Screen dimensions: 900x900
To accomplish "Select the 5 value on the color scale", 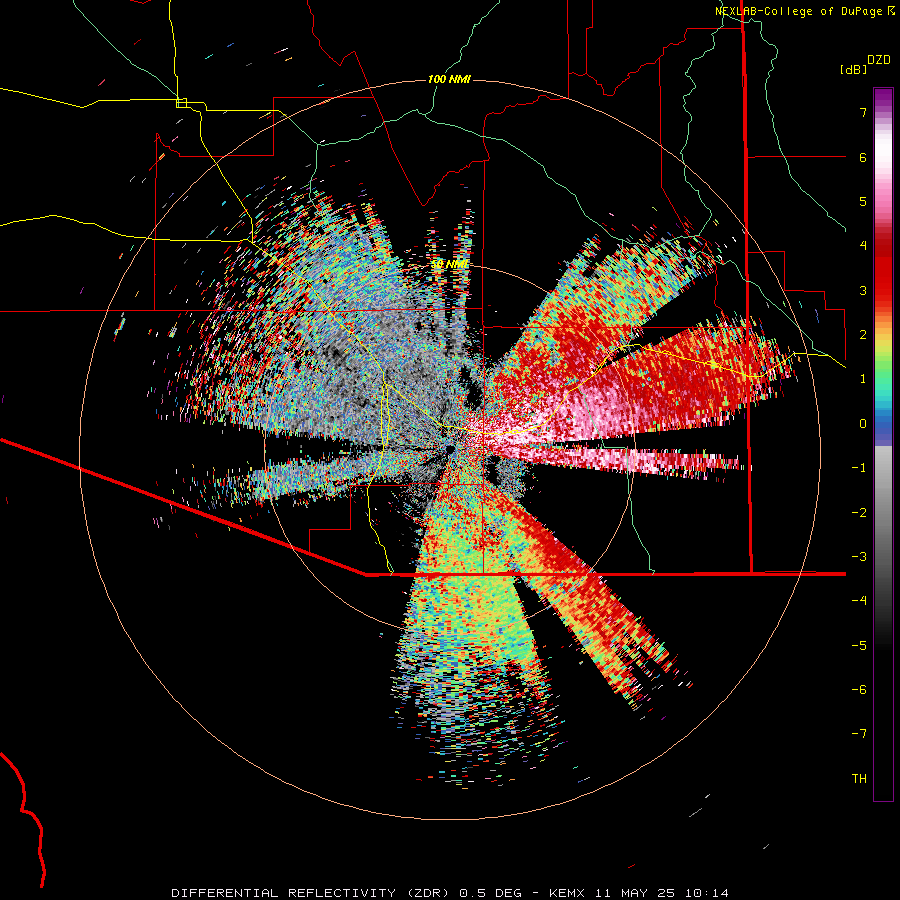I will point(863,201).
